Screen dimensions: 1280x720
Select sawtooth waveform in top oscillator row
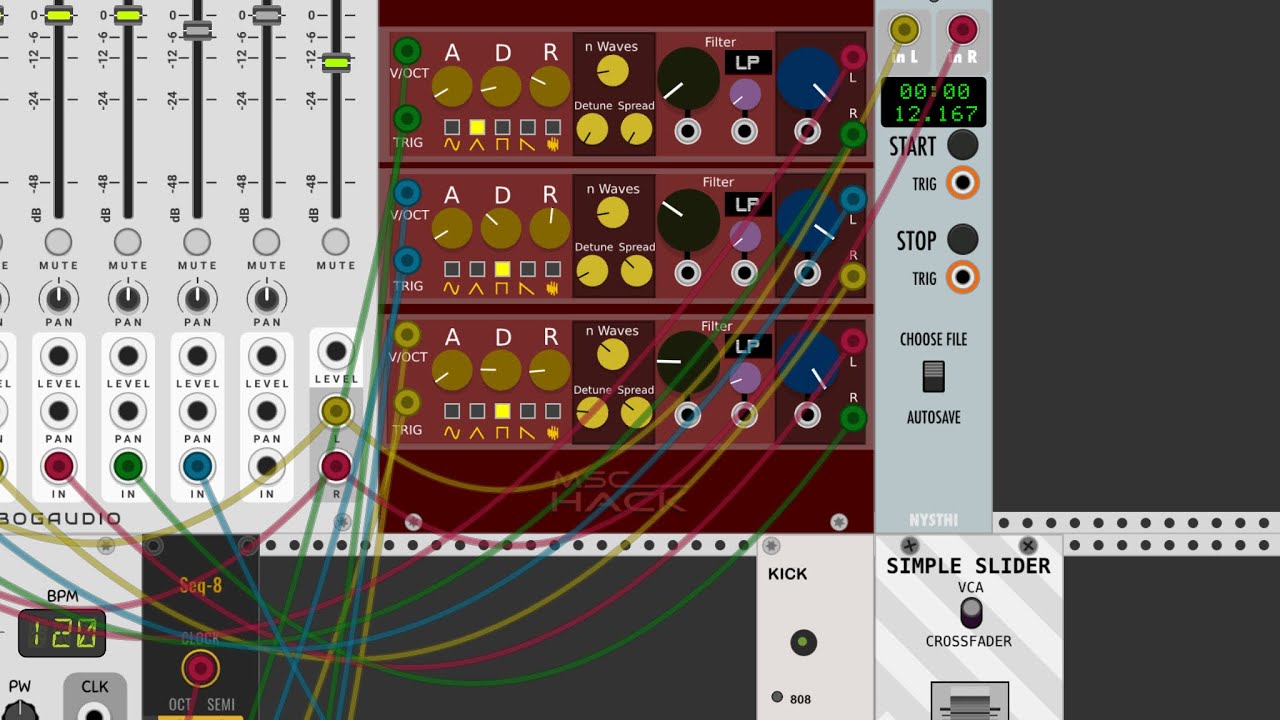[527, 127]
